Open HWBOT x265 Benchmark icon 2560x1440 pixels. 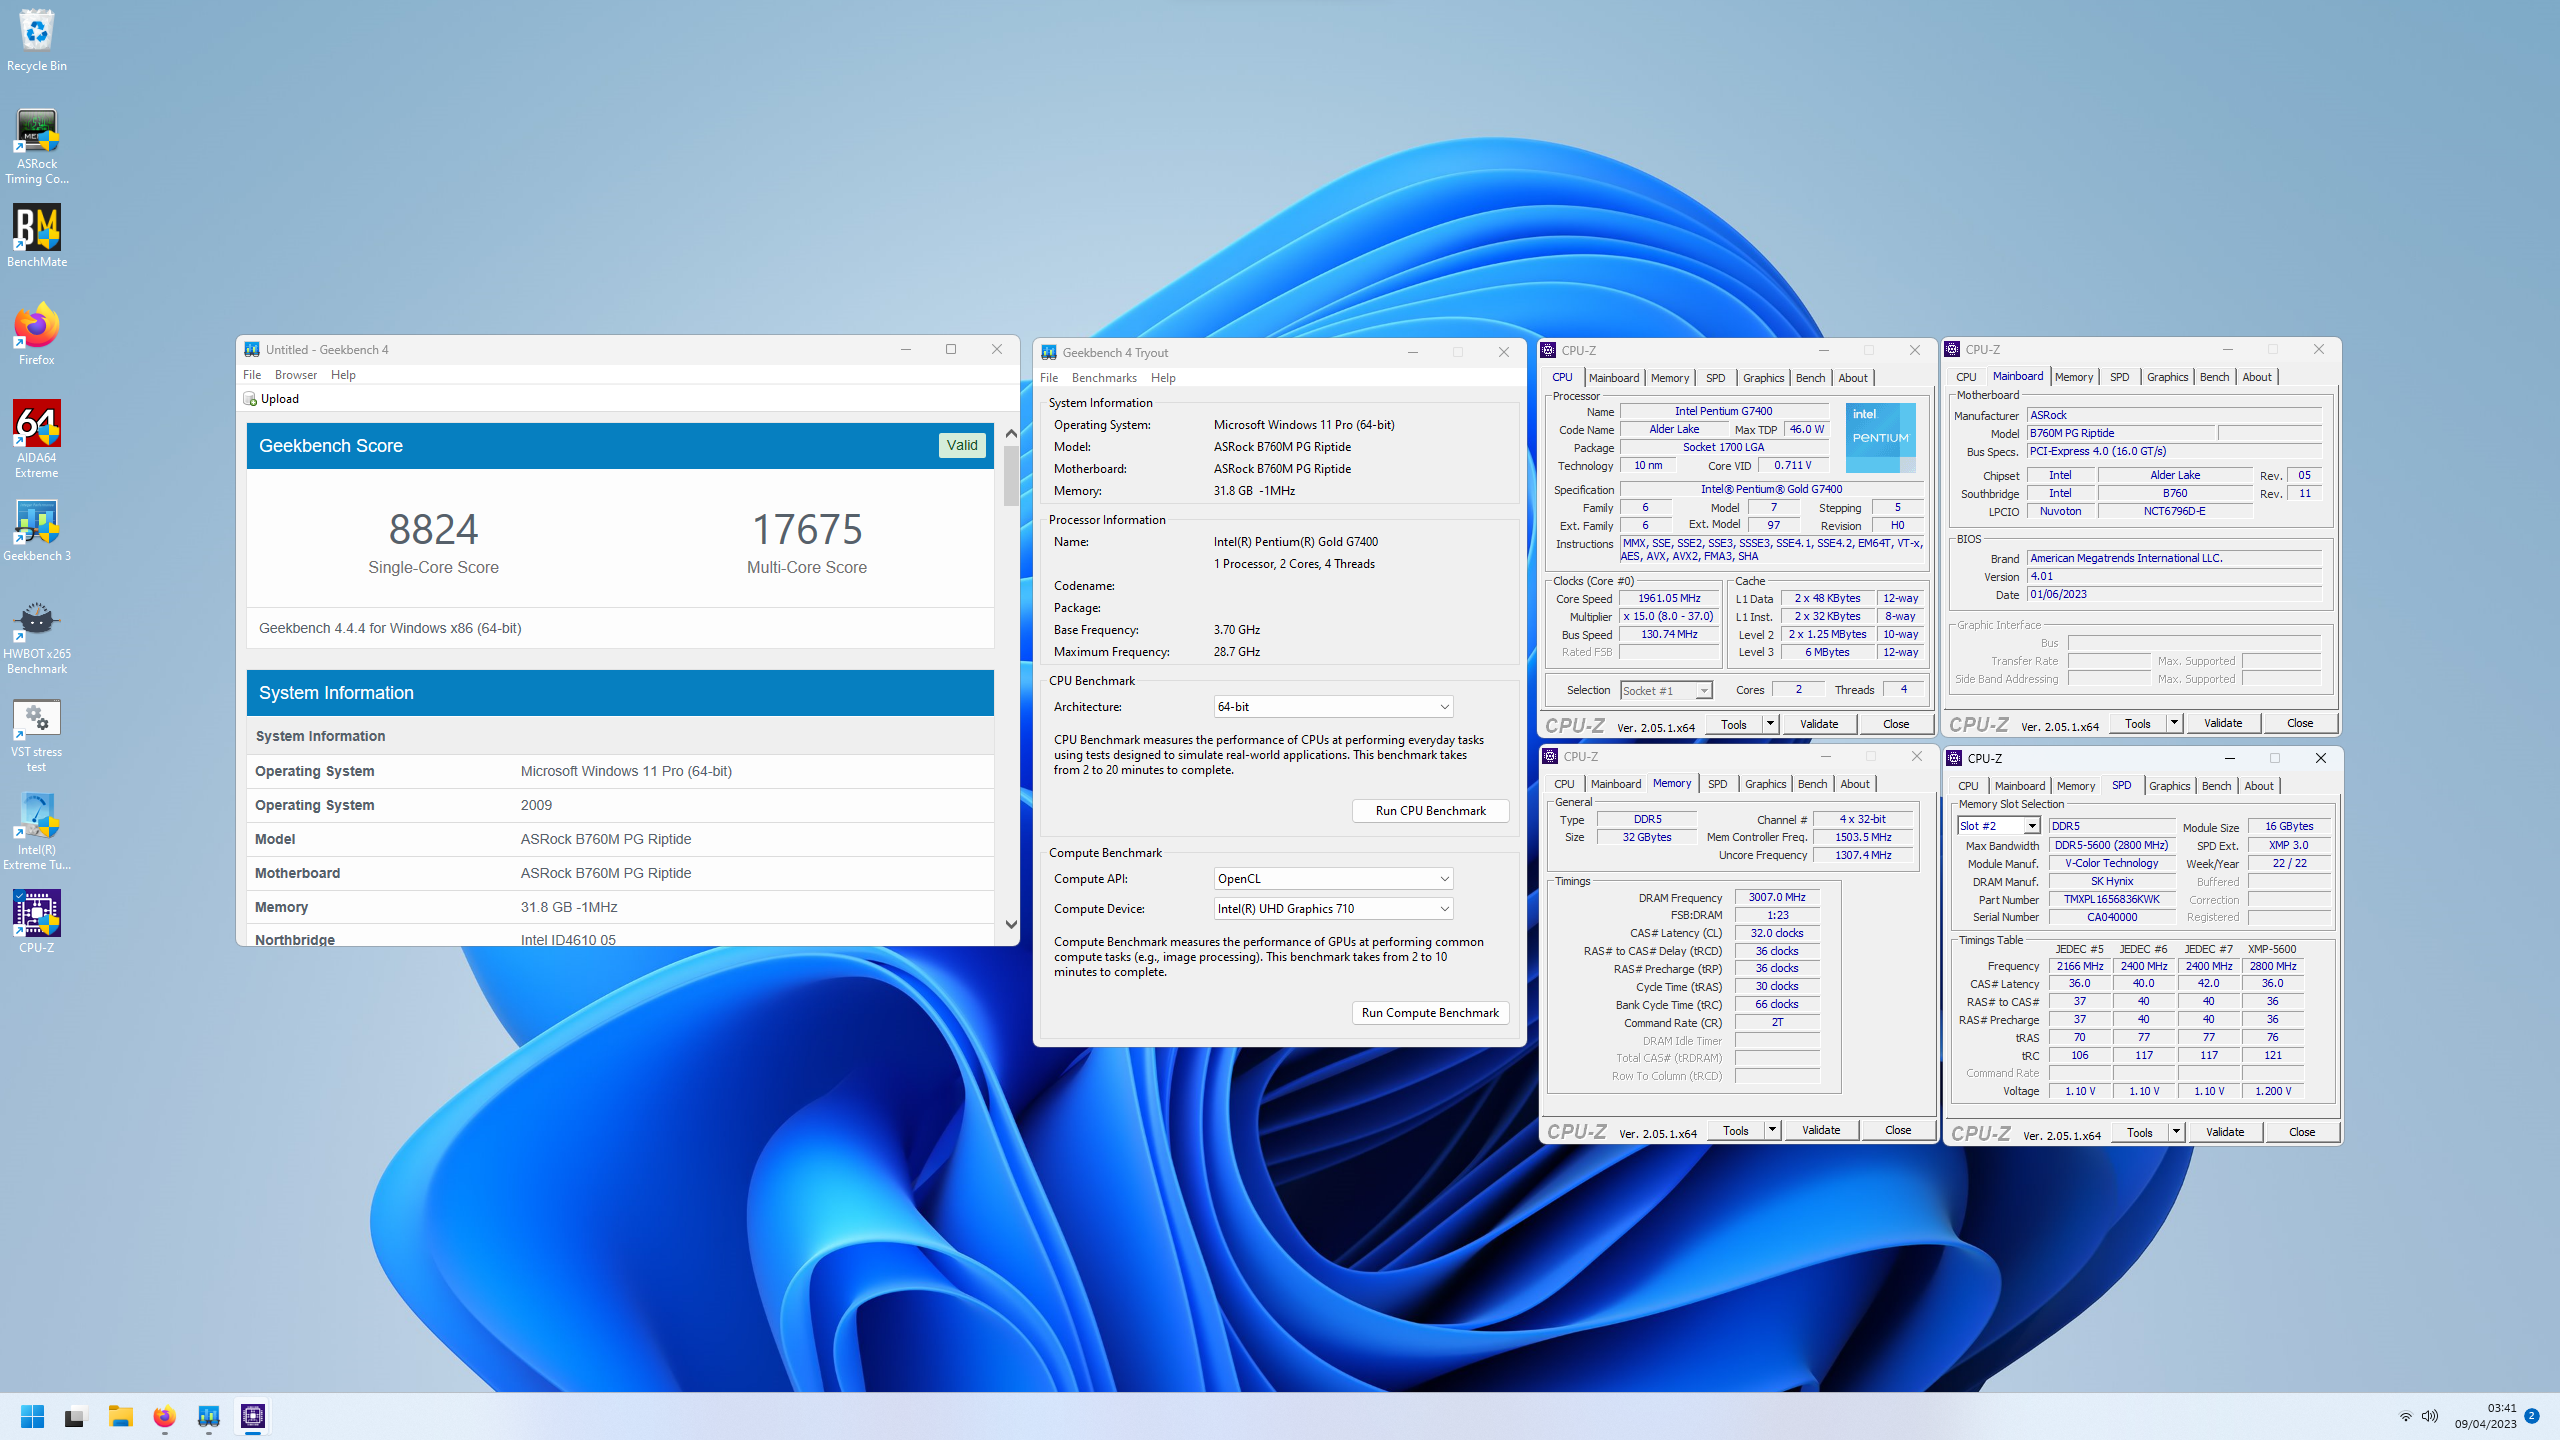click(37, 635)
